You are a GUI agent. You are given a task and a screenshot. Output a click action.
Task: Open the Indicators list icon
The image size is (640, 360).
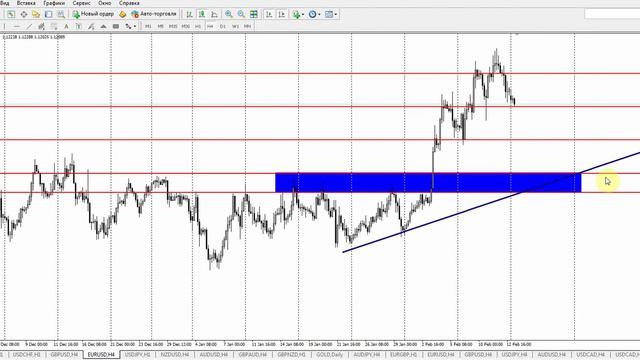tap(296, 14)
